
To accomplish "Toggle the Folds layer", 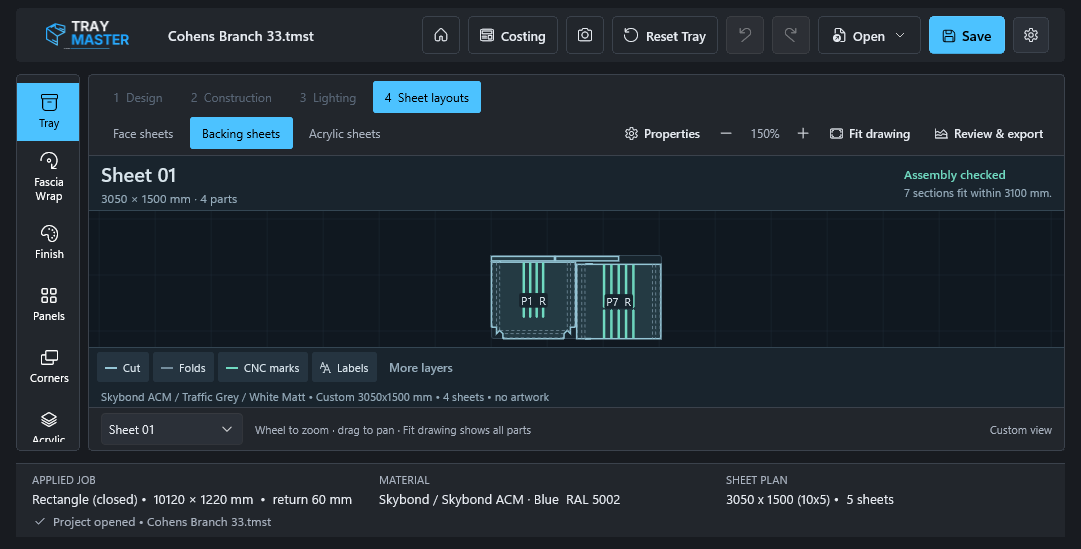I will [183, 368].
